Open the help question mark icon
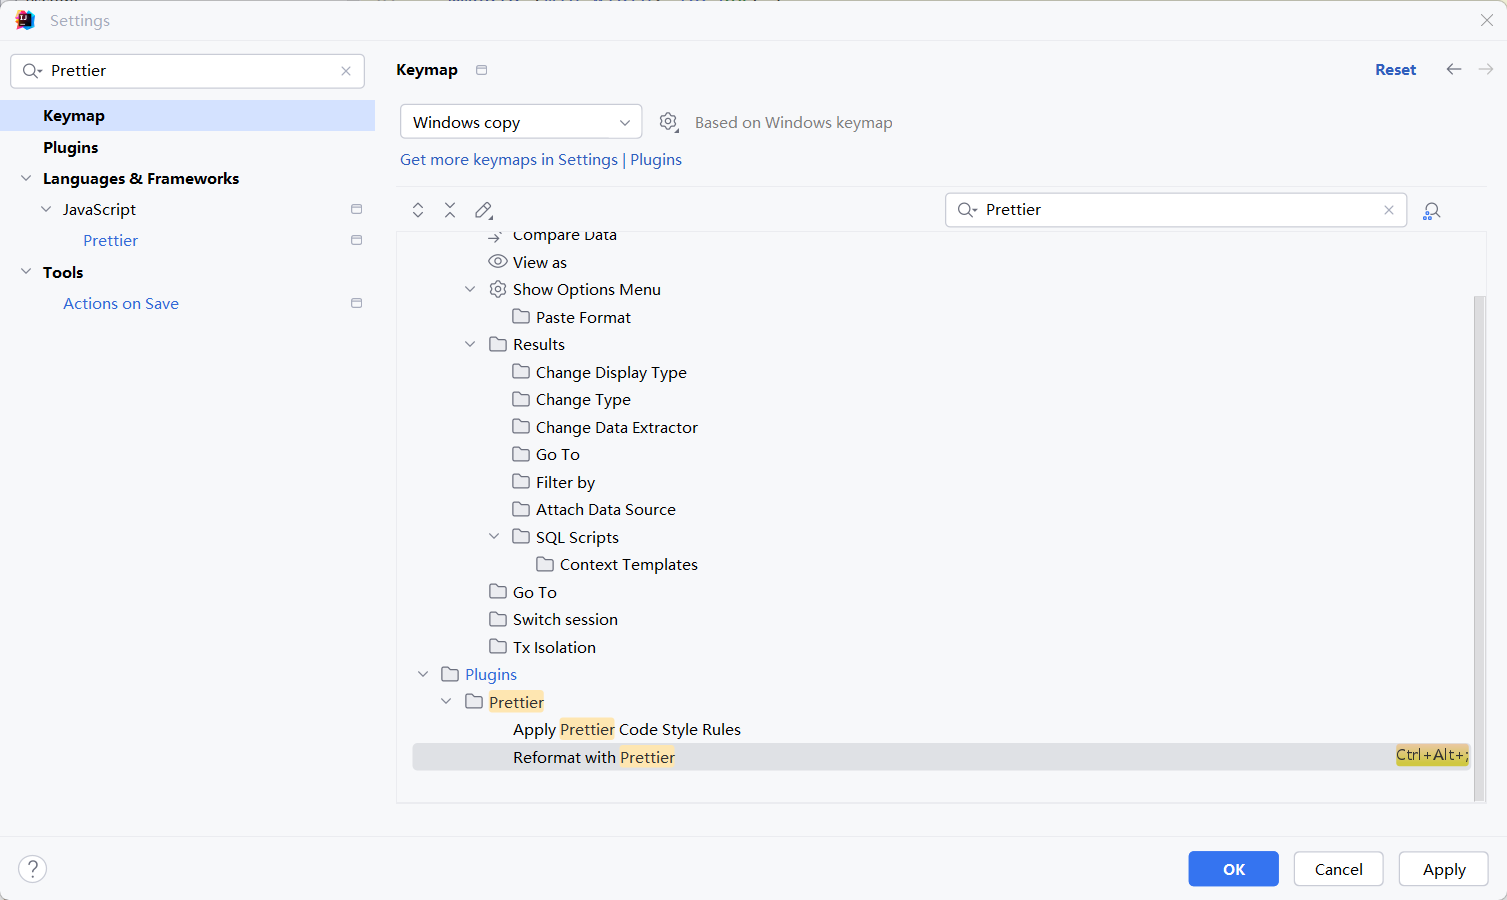Image resolution: width=1507 pixels, height=900 pixels. point(33,868)
